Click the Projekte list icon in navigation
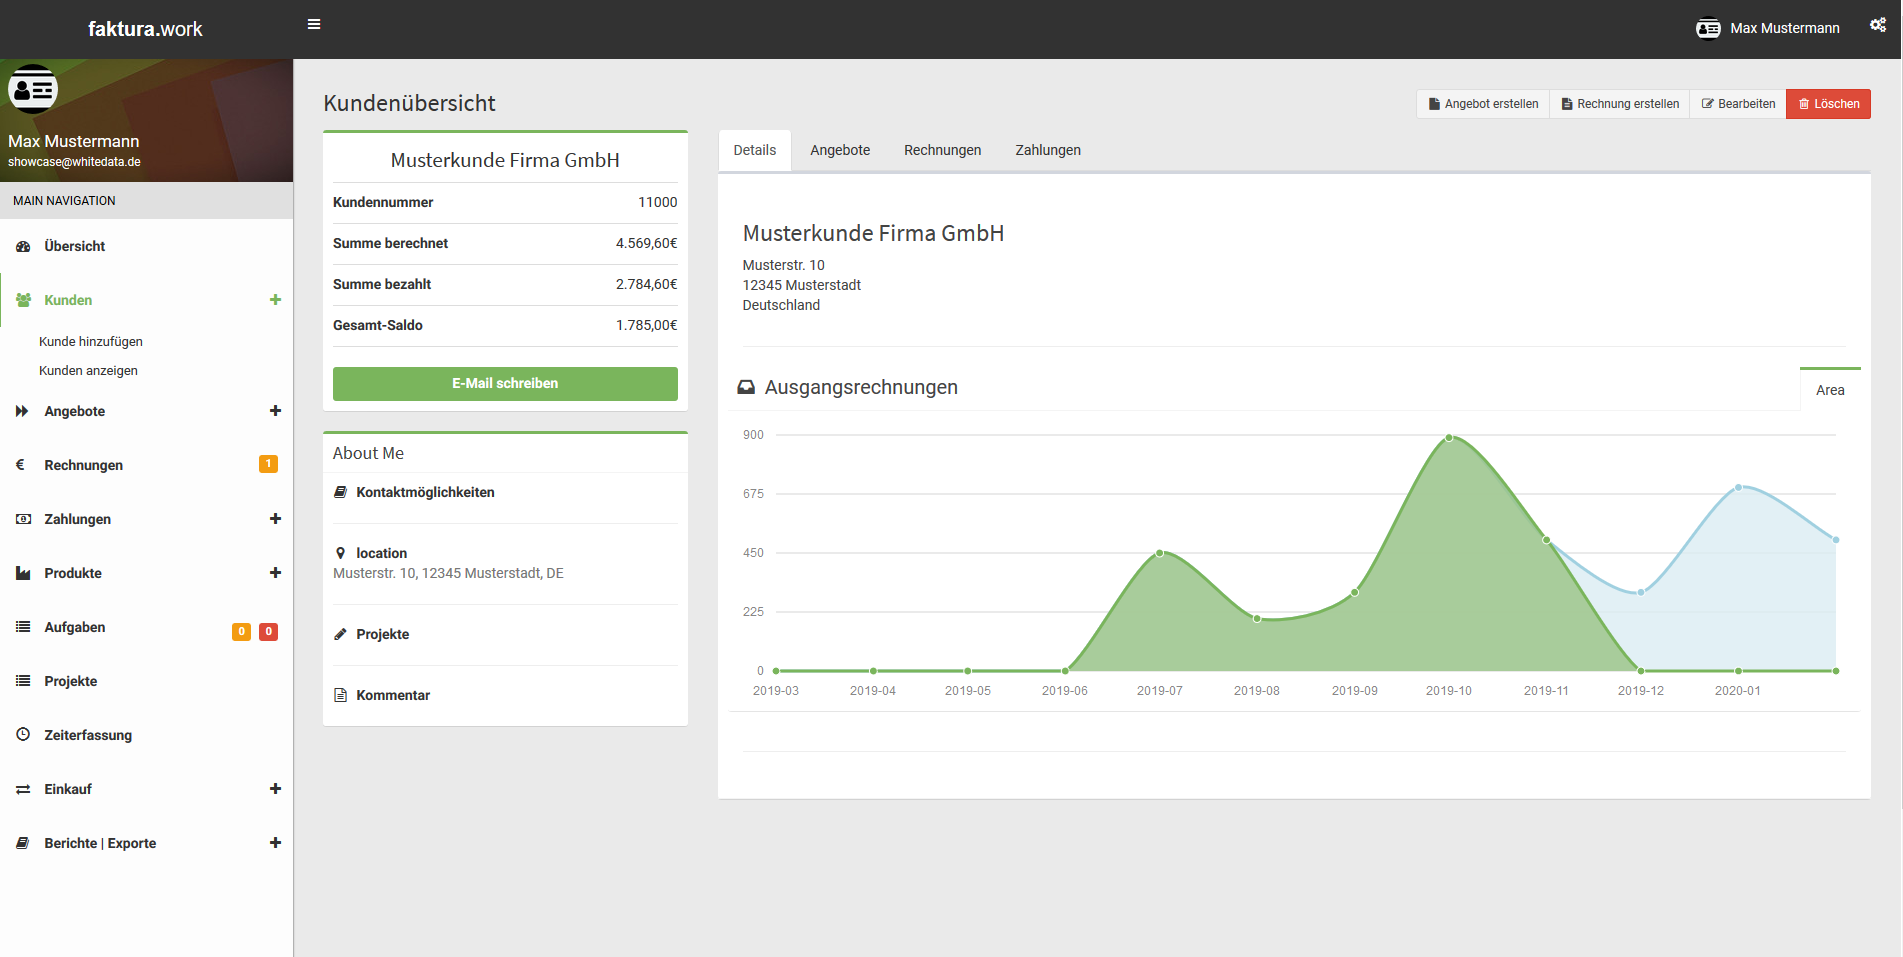1903x957 pixels. pos(23,681)
